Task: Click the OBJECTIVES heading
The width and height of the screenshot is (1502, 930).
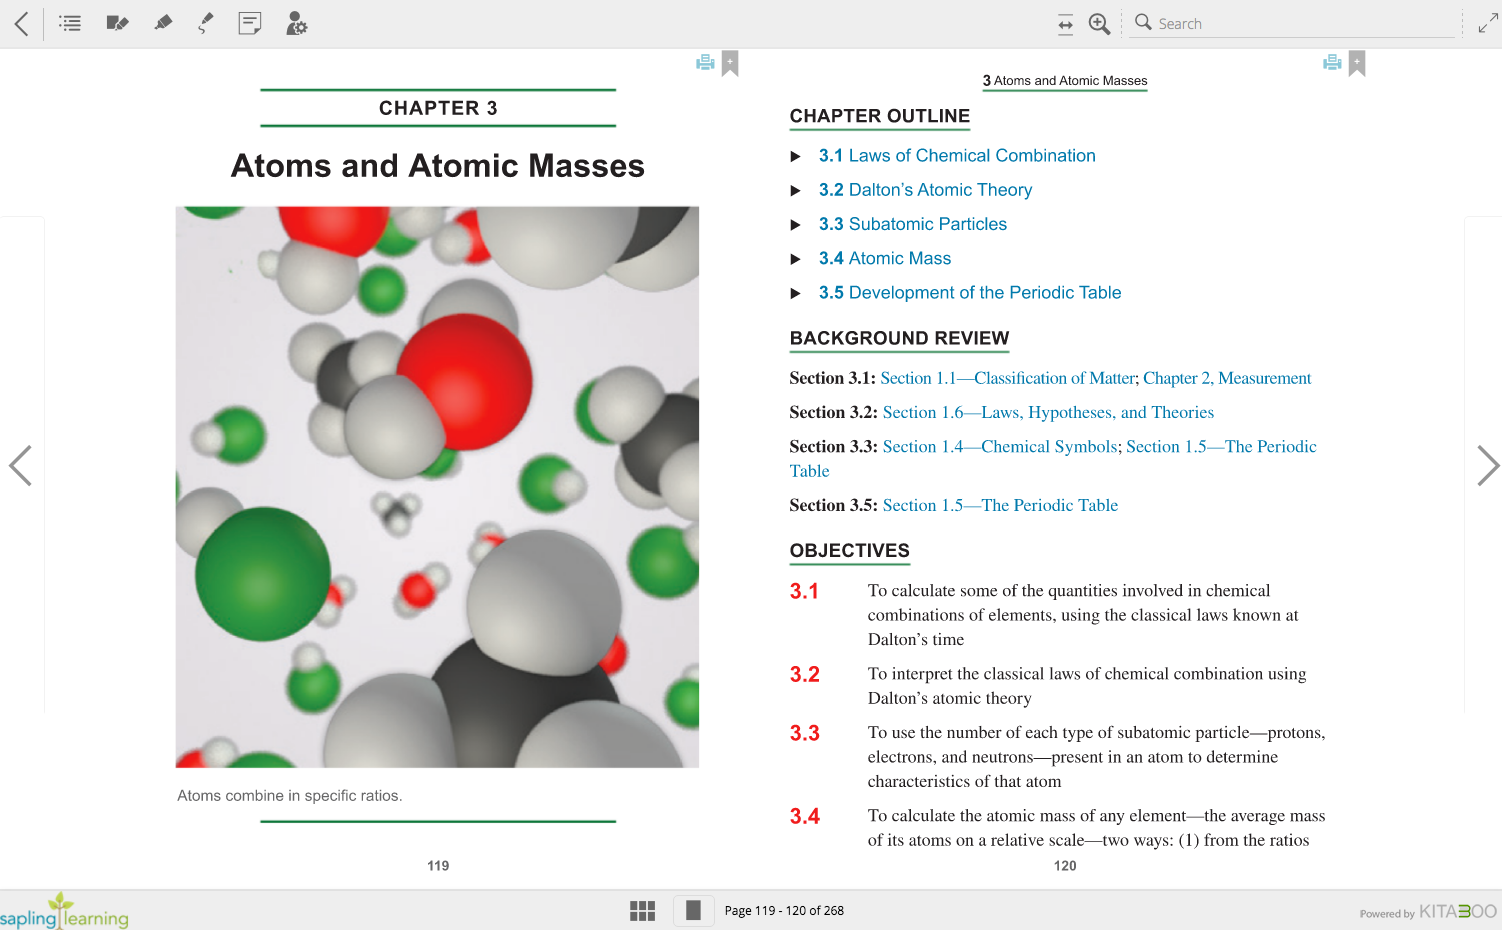Action: pos(849,550)
